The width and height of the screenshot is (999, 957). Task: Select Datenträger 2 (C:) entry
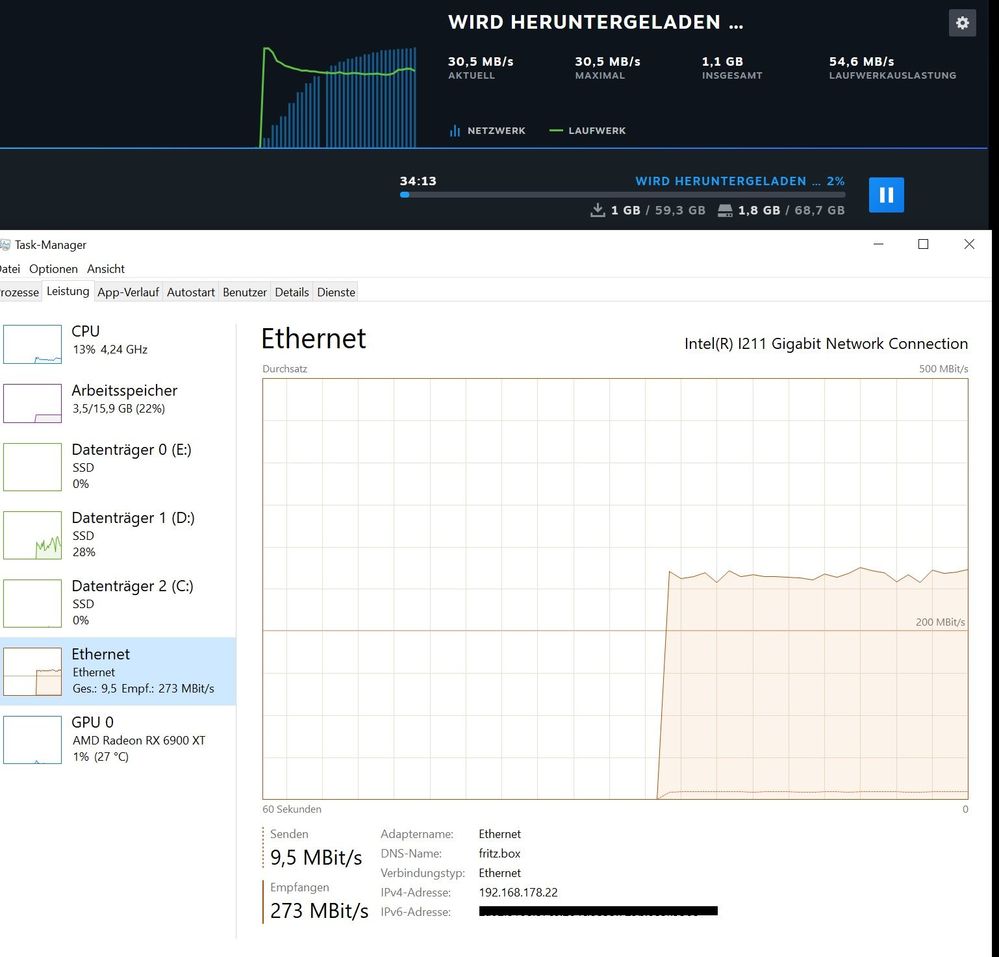(x=118, y=603)
